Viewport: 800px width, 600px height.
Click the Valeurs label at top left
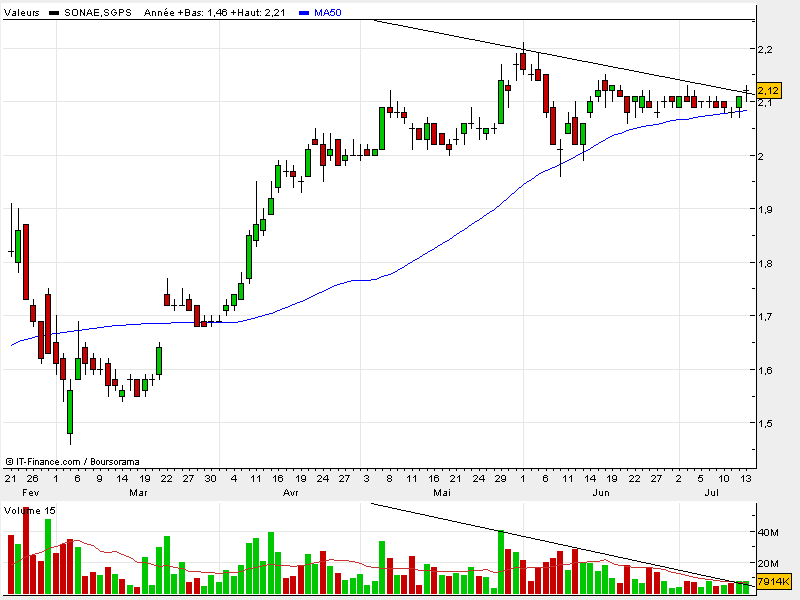point(22,13)
